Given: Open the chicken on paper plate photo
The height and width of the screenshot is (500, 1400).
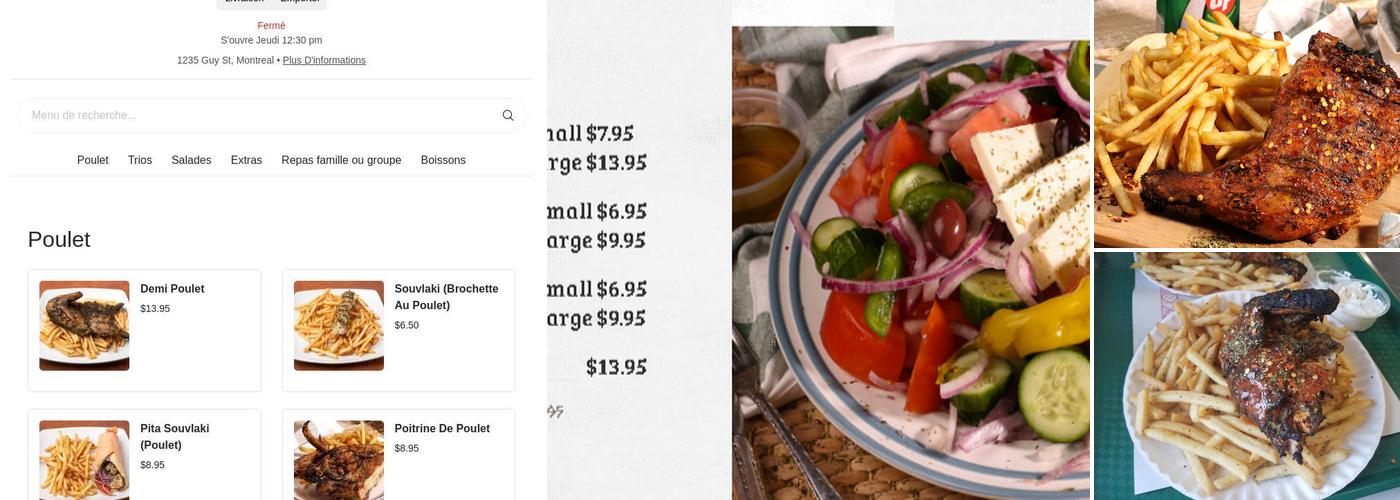Looking at the screenshot, I should click(x=1247, y=376).
